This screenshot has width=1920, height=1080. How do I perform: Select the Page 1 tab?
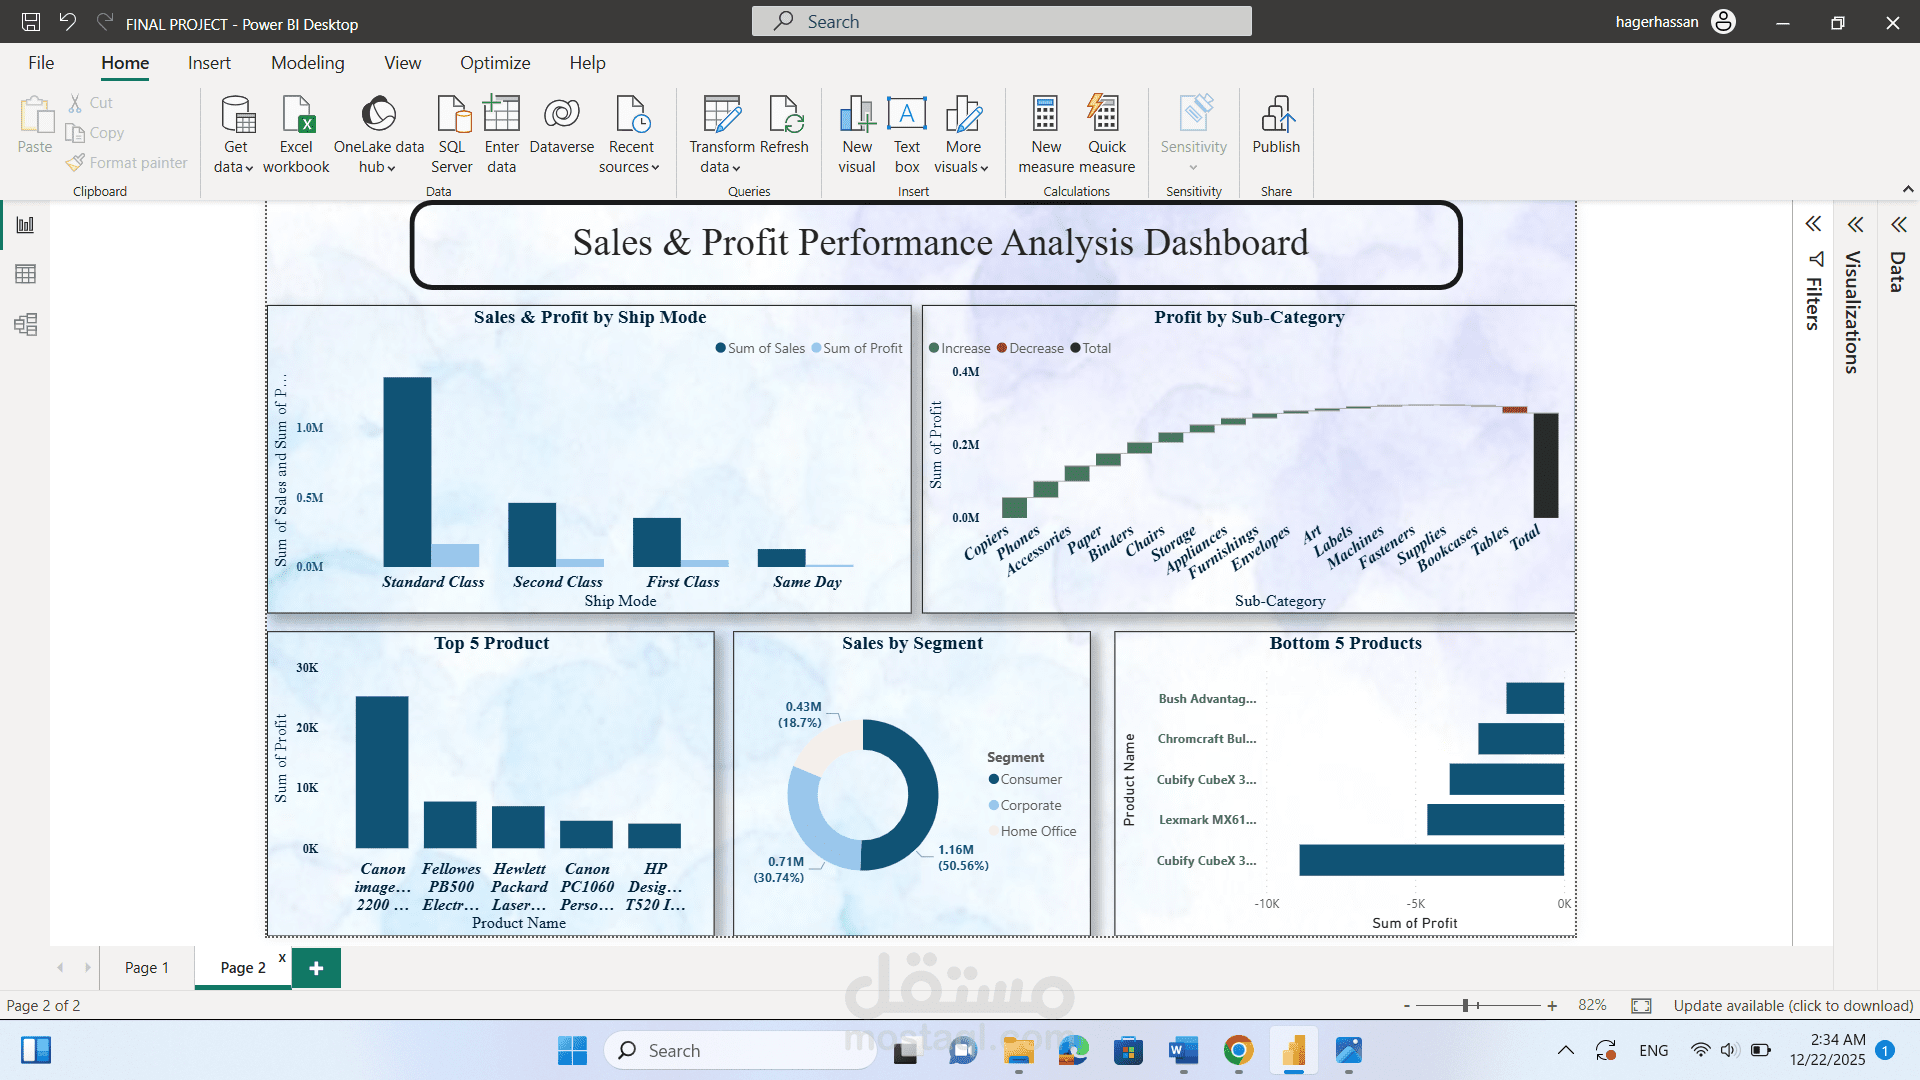coord(146,967)
